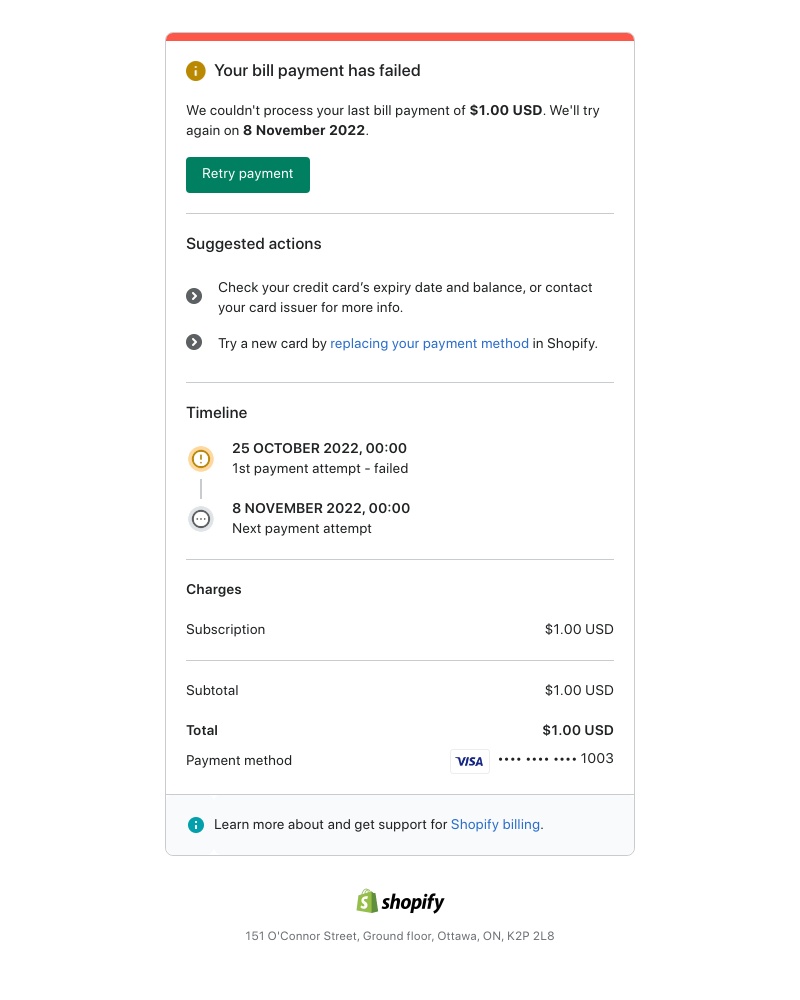Click the yellow info icon beside the failure heading
Viewport: 800px width, 1000px height.
[196, 71]
